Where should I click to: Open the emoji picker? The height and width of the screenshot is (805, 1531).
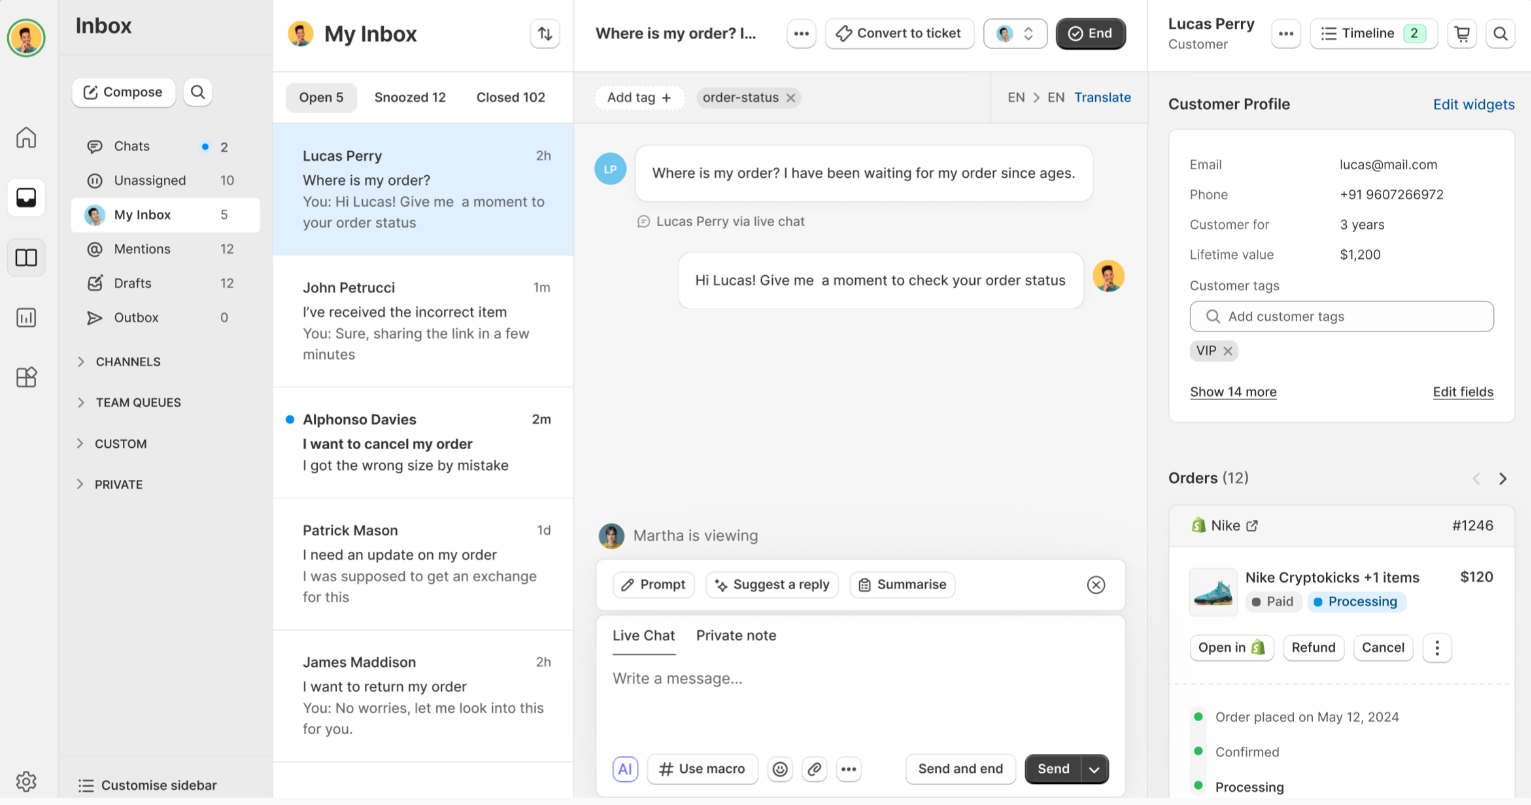[780, 769]
